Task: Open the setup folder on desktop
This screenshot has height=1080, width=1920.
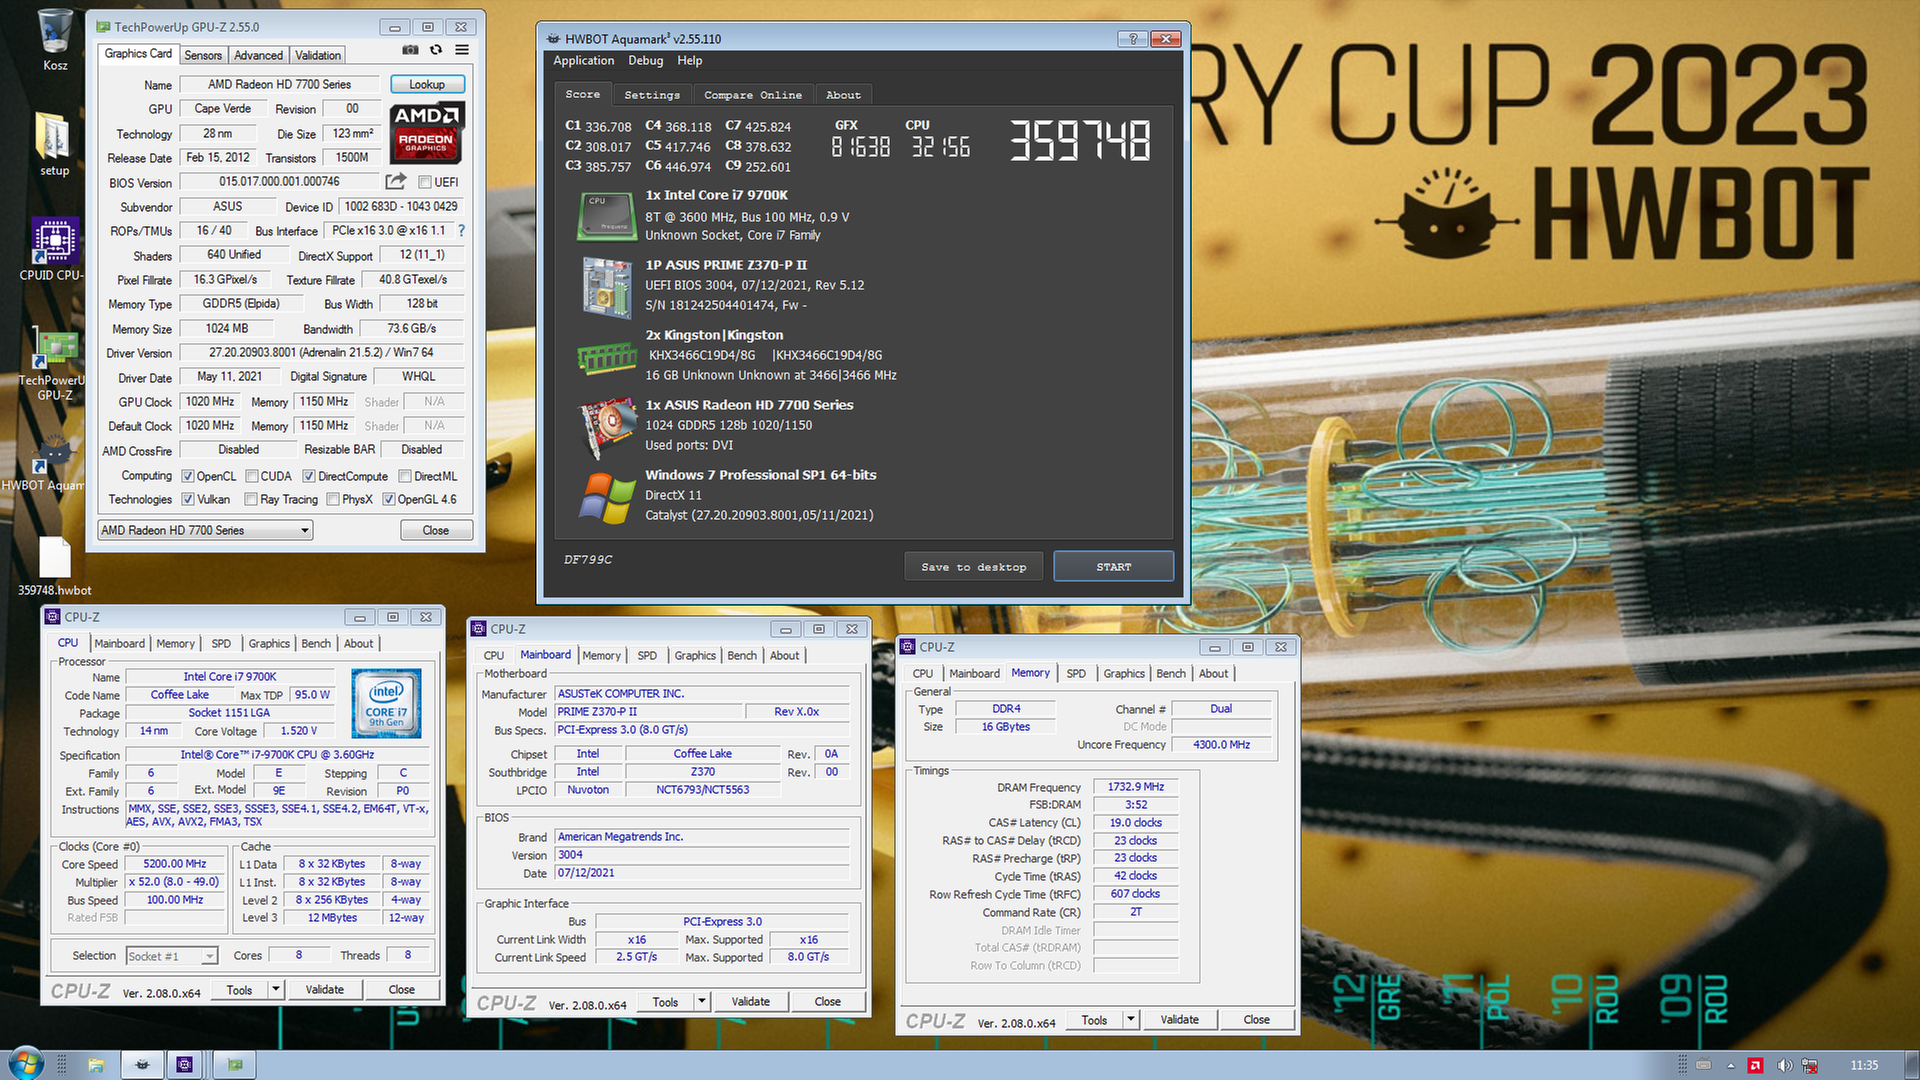Action: [54, 145]
